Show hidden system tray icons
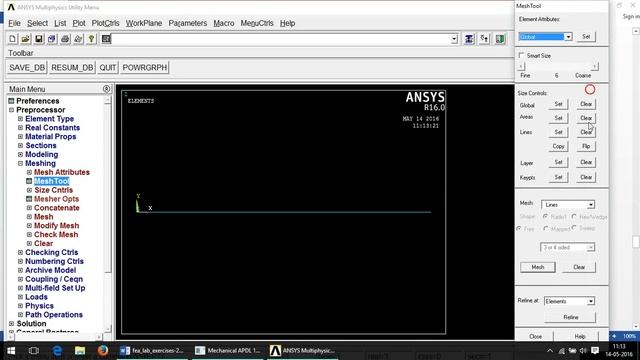This screenshot has width=640, height=360. pos(550,351)
